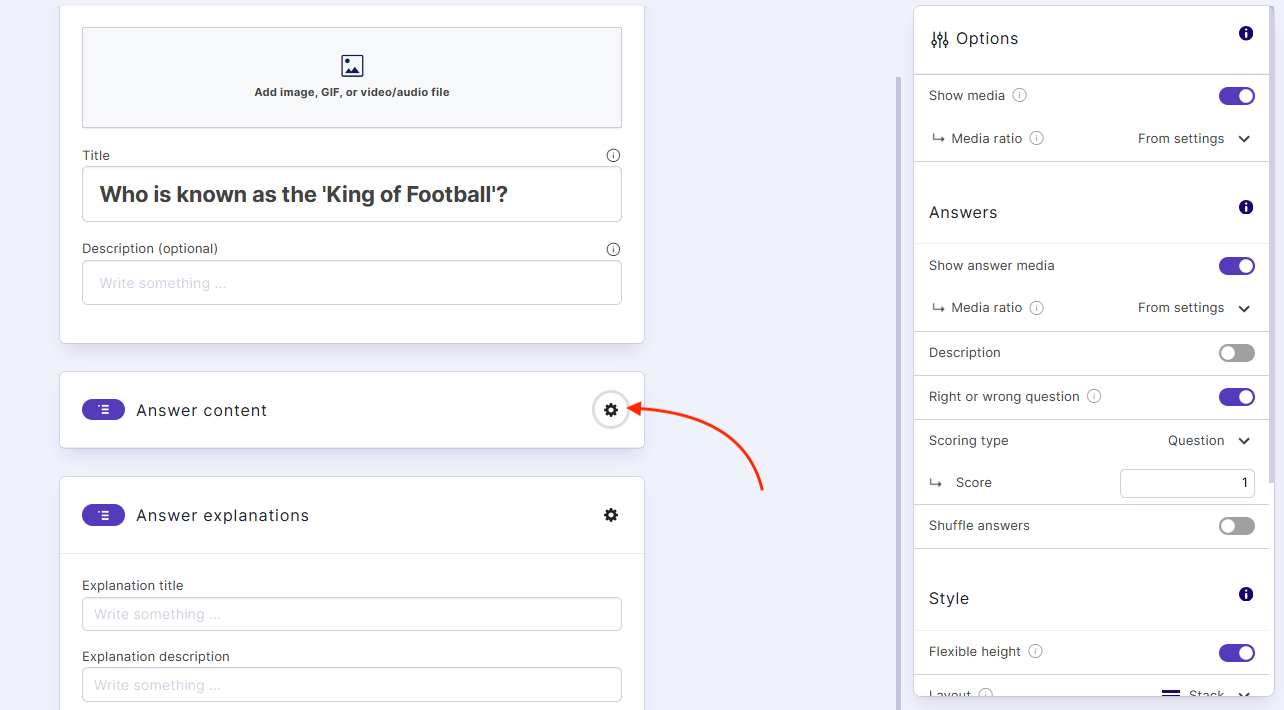This screenshot has width=1284, height=710.
Task: Click the Show media tooltip icon
Action: click(x=1018, y=95)
